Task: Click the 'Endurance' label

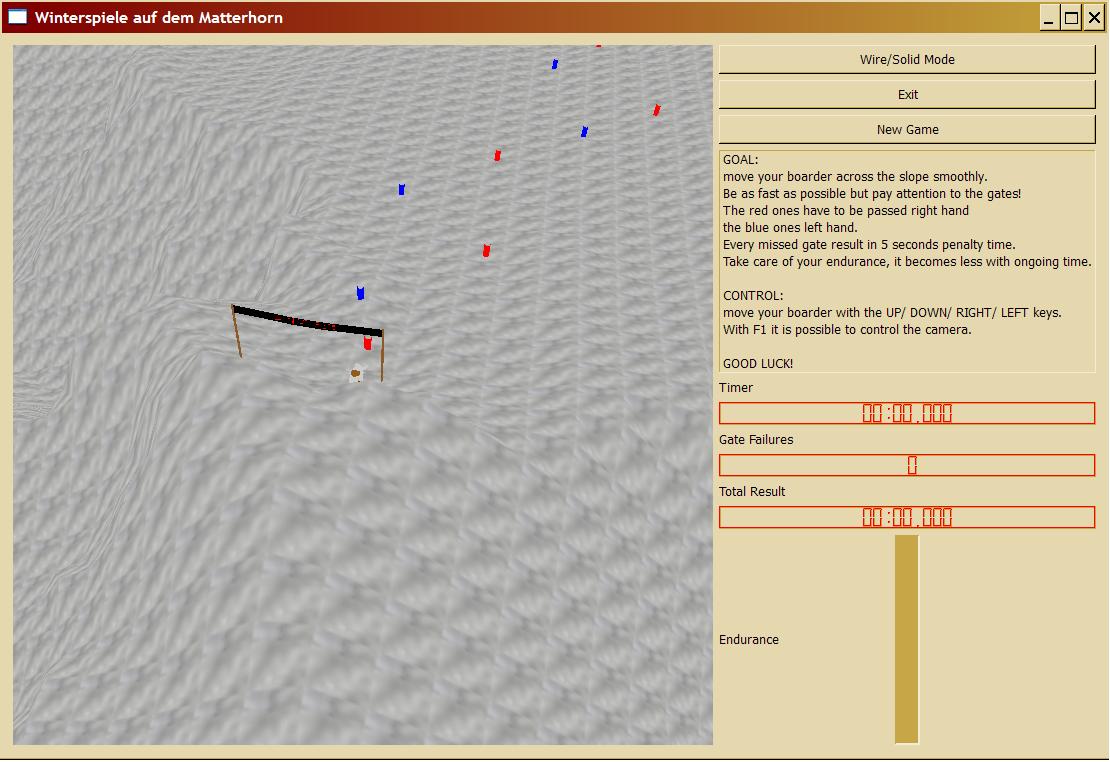Action: (x=749, y=639)
